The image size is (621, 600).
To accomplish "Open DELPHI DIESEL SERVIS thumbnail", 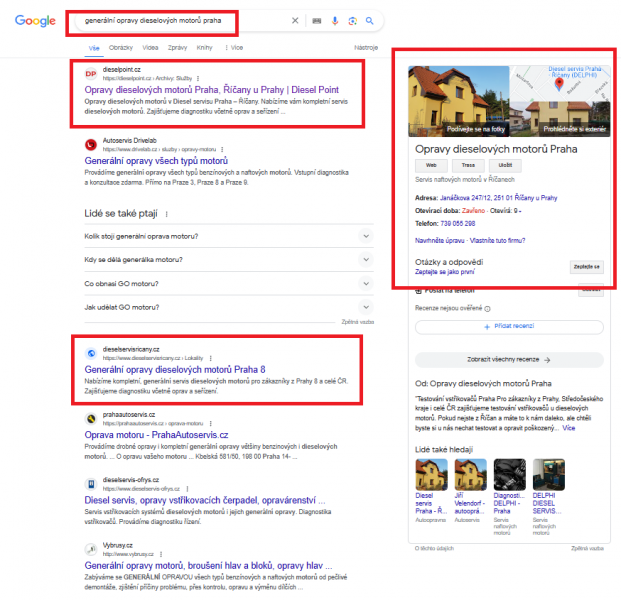I will click(x=549, y=474).
